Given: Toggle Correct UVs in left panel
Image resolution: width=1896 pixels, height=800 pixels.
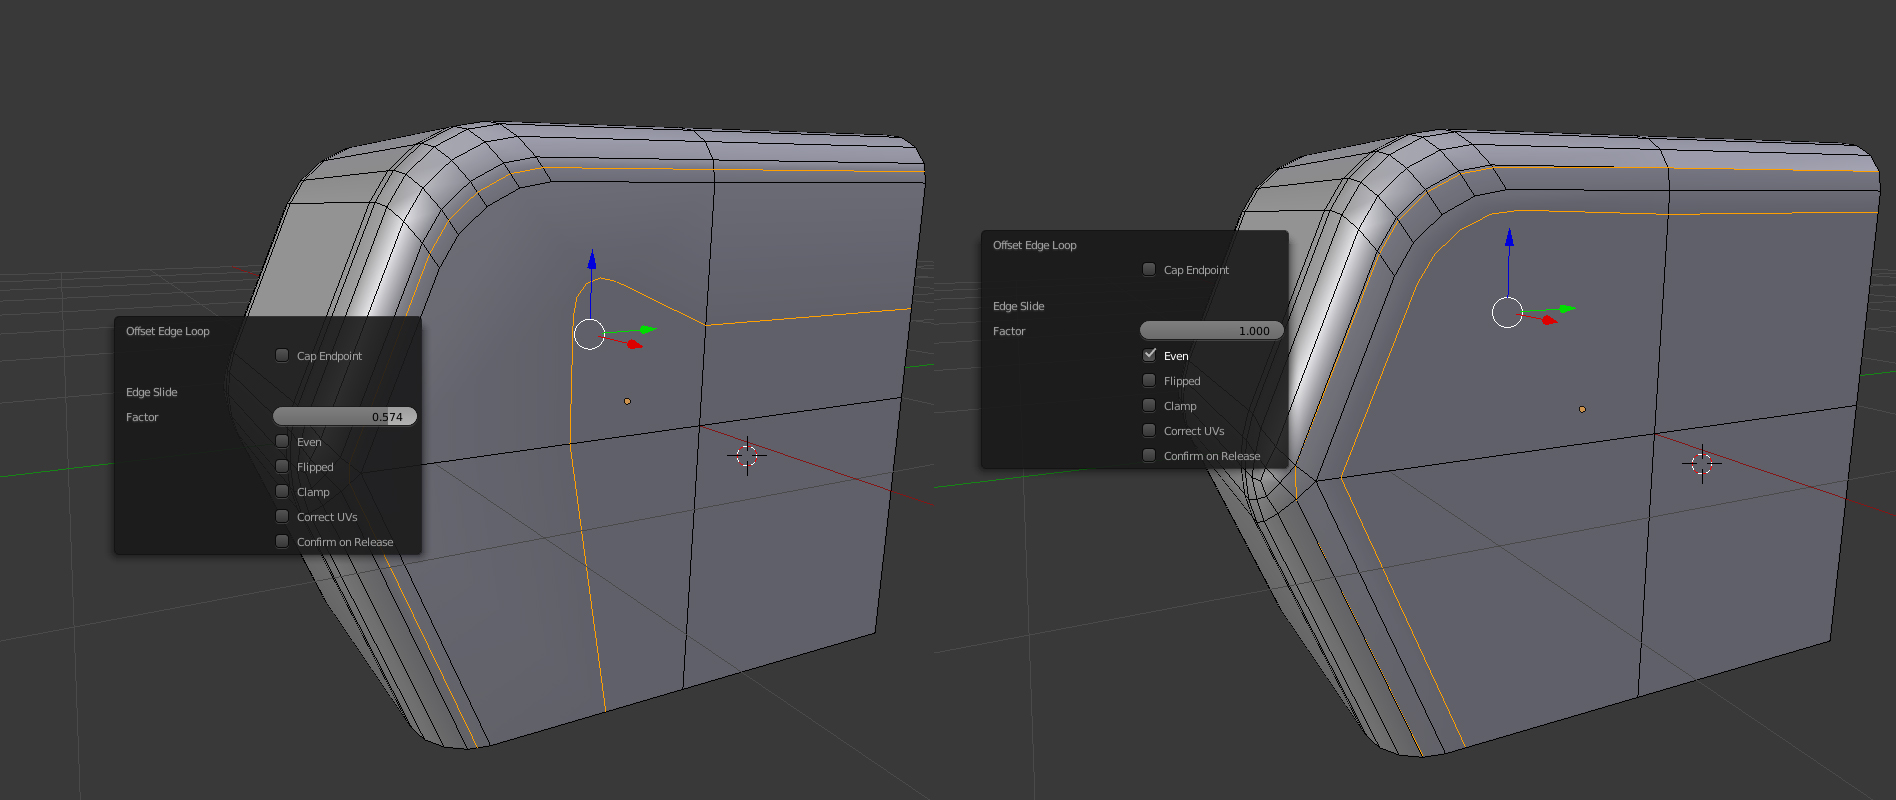Looking at the screenshot, I should coord(282,516).
